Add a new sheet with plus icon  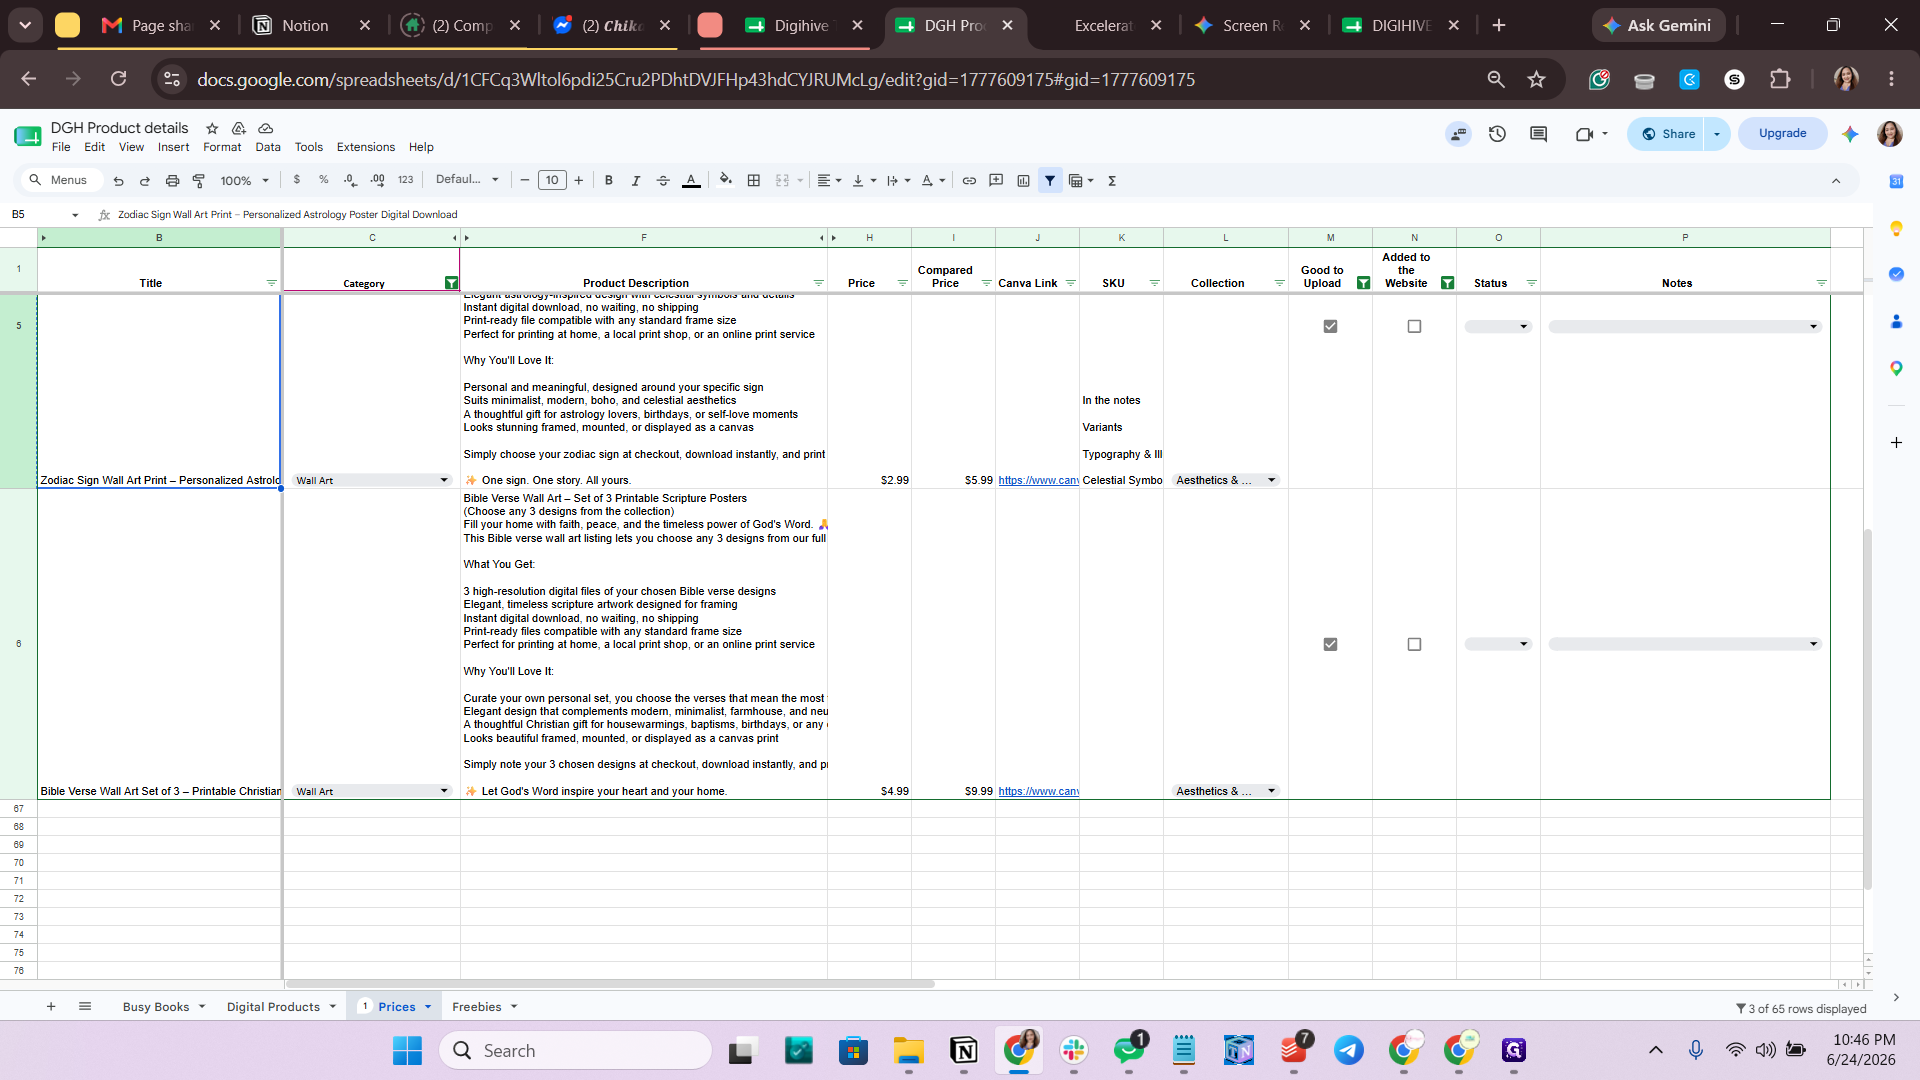click(51, 1006)
